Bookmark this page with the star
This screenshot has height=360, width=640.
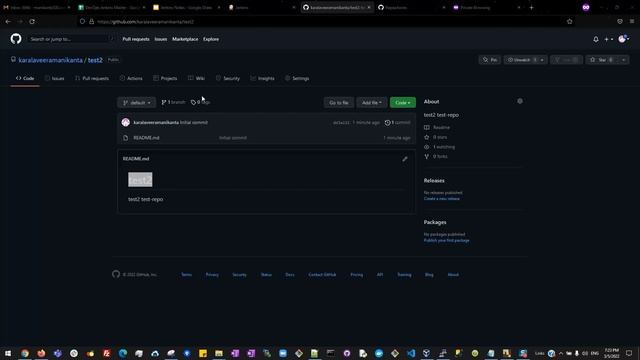tap(570, 22)
